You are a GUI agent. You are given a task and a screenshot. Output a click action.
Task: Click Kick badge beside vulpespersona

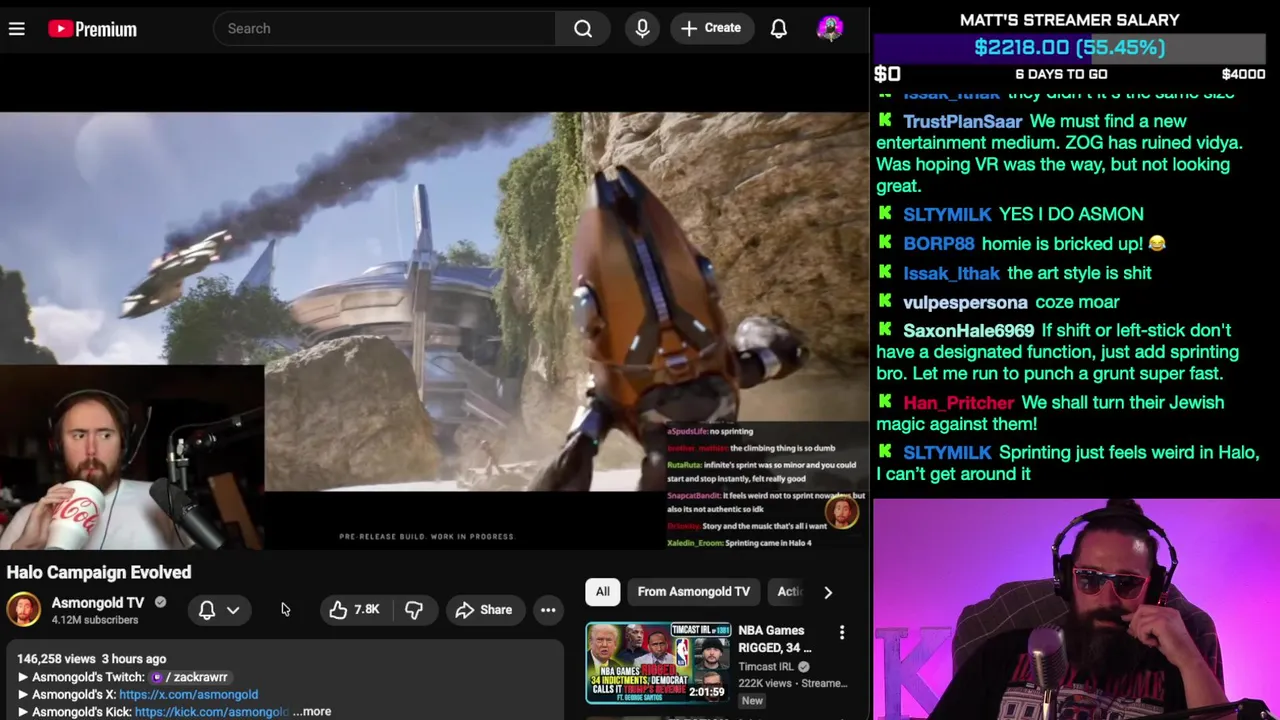point(885,301)
